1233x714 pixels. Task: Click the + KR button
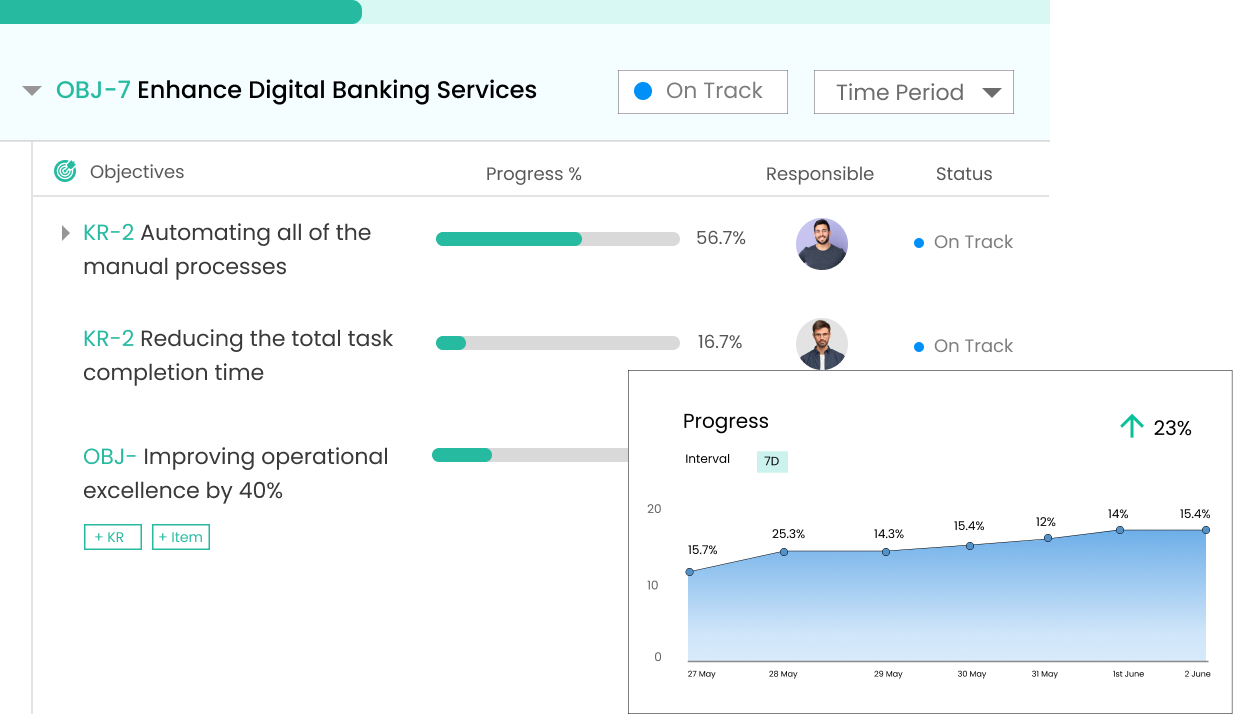coord(112,537)
